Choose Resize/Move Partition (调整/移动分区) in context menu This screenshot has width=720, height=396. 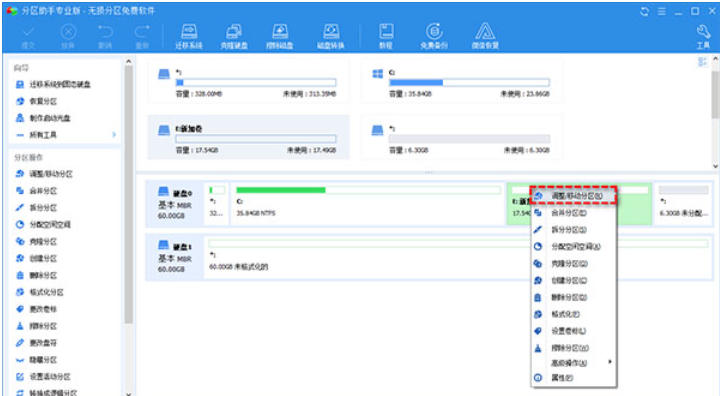click(573, 196)
